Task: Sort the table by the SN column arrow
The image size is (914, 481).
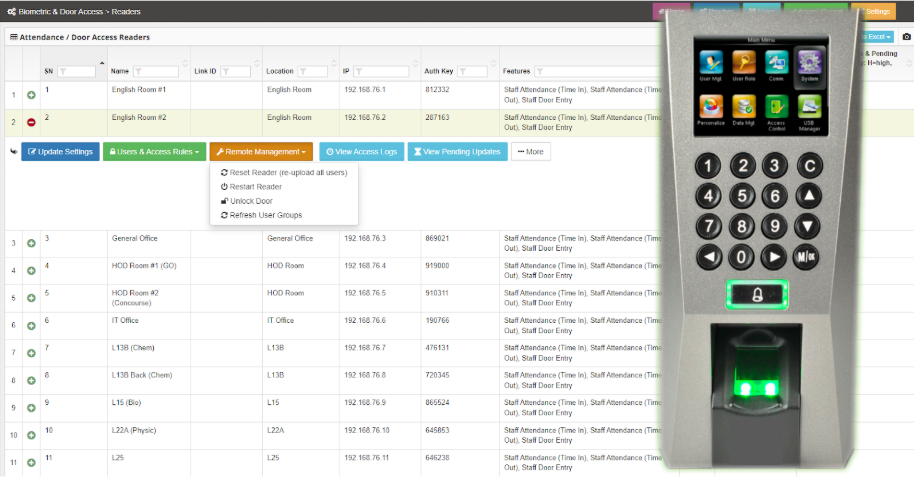Action: tap(102, 63)
